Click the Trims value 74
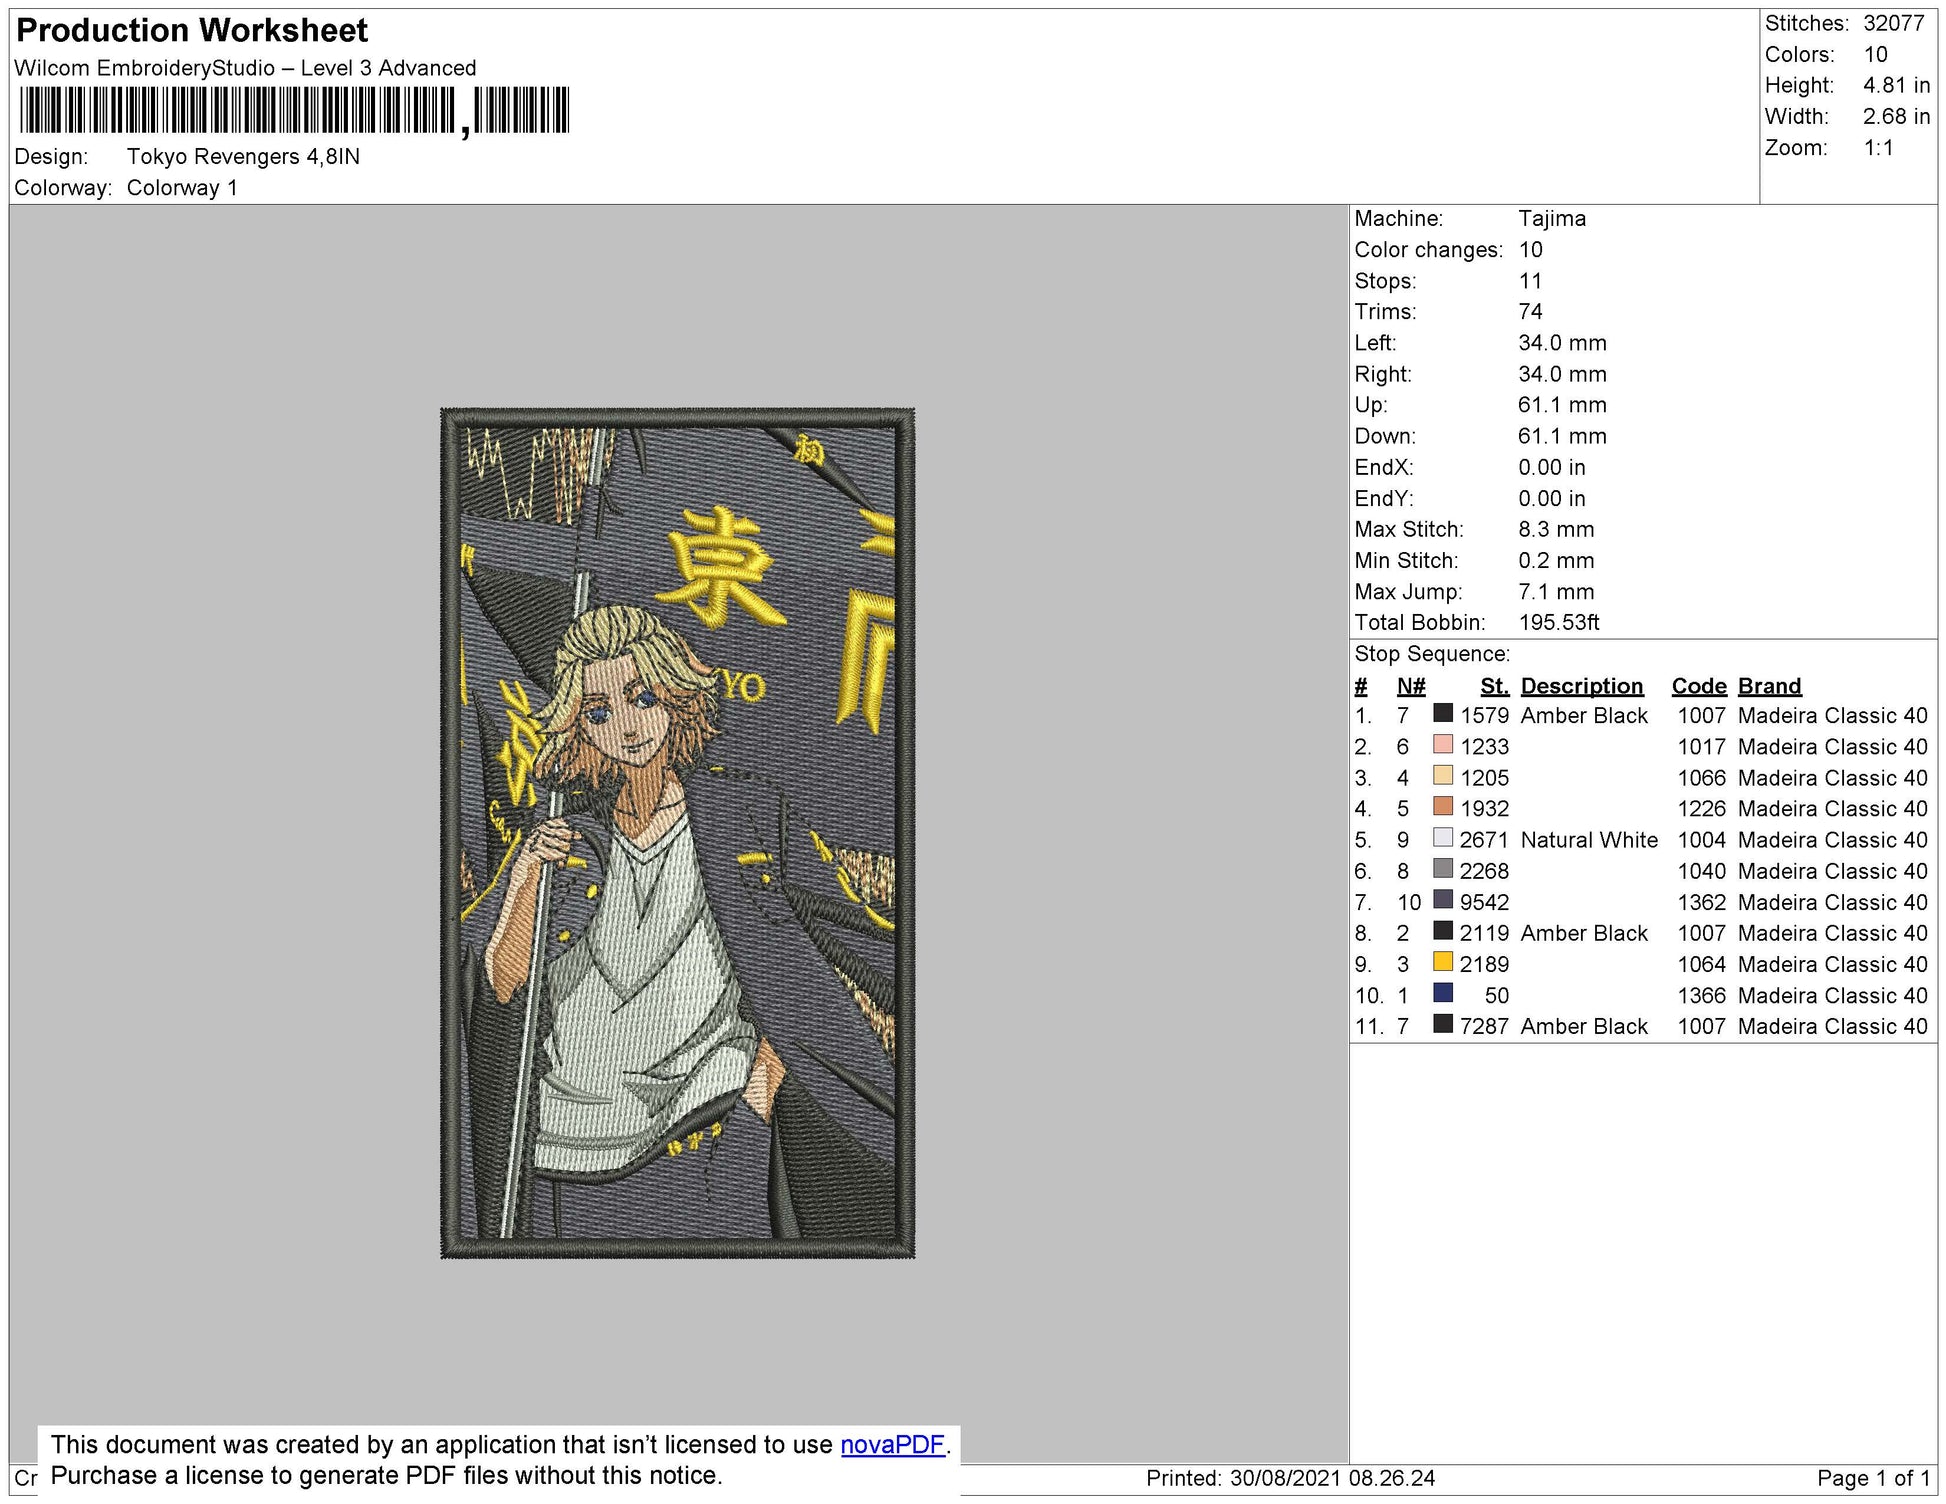Screen dimensions: 1946x1504 pos(1530,311)
